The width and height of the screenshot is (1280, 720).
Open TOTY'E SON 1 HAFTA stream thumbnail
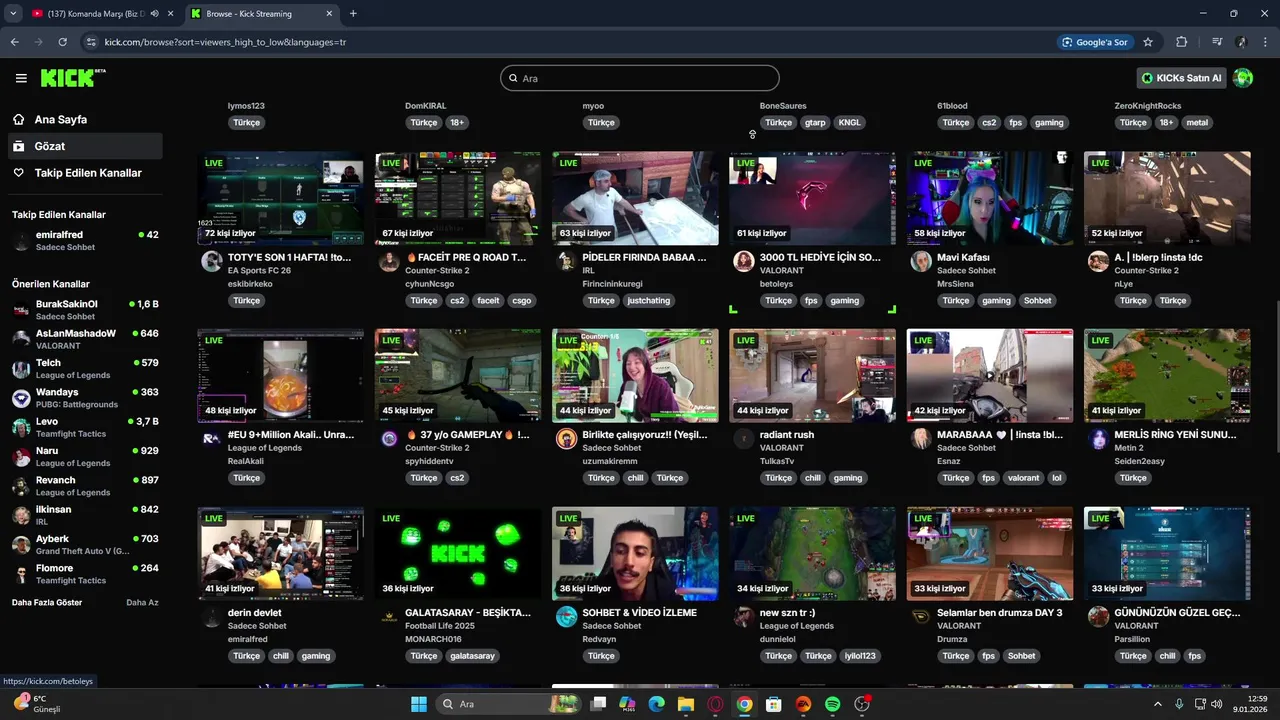pos(280,198)
